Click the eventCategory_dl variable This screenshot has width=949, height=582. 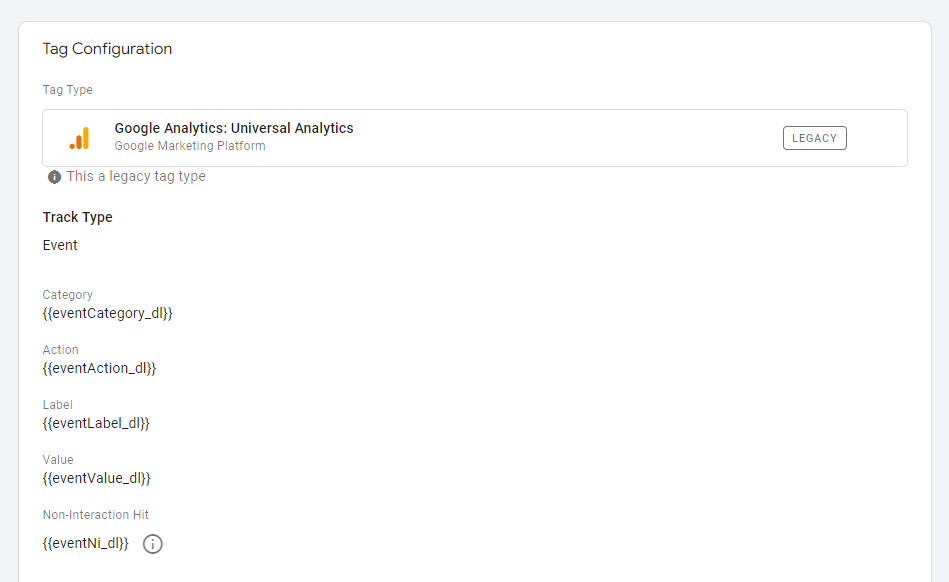tap(108, 313)
